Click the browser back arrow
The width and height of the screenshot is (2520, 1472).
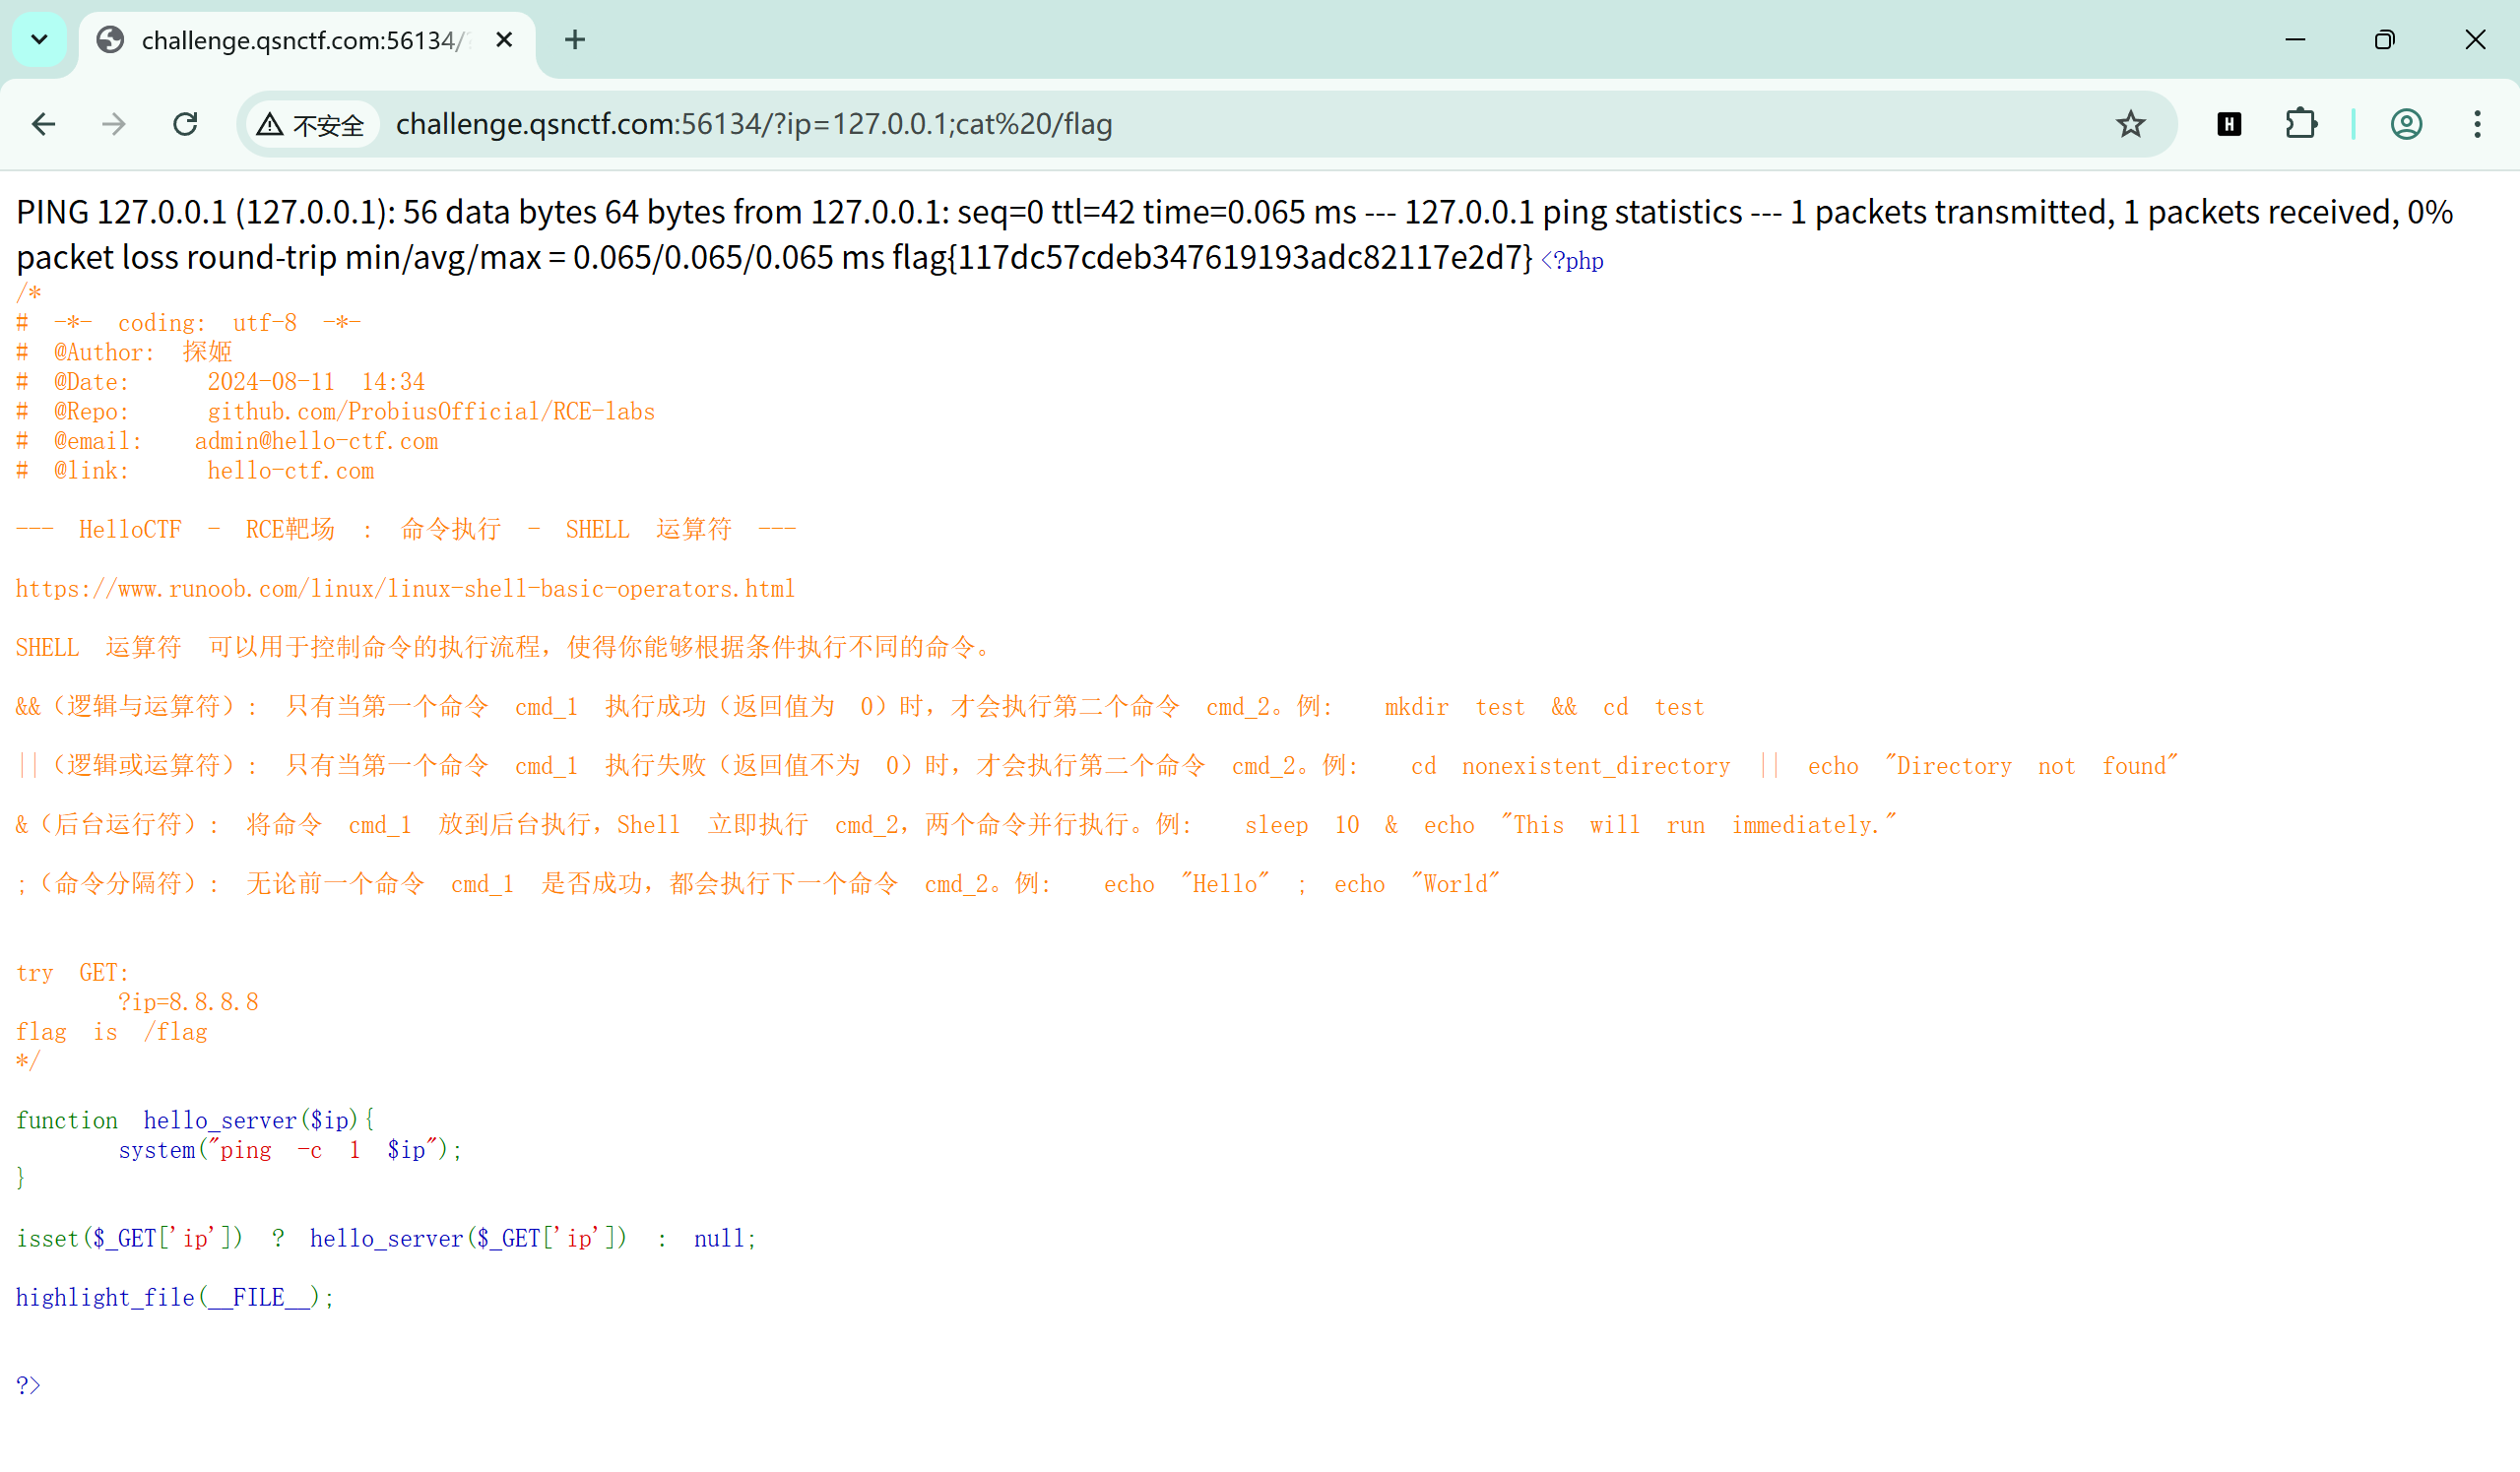click(43, 124)
